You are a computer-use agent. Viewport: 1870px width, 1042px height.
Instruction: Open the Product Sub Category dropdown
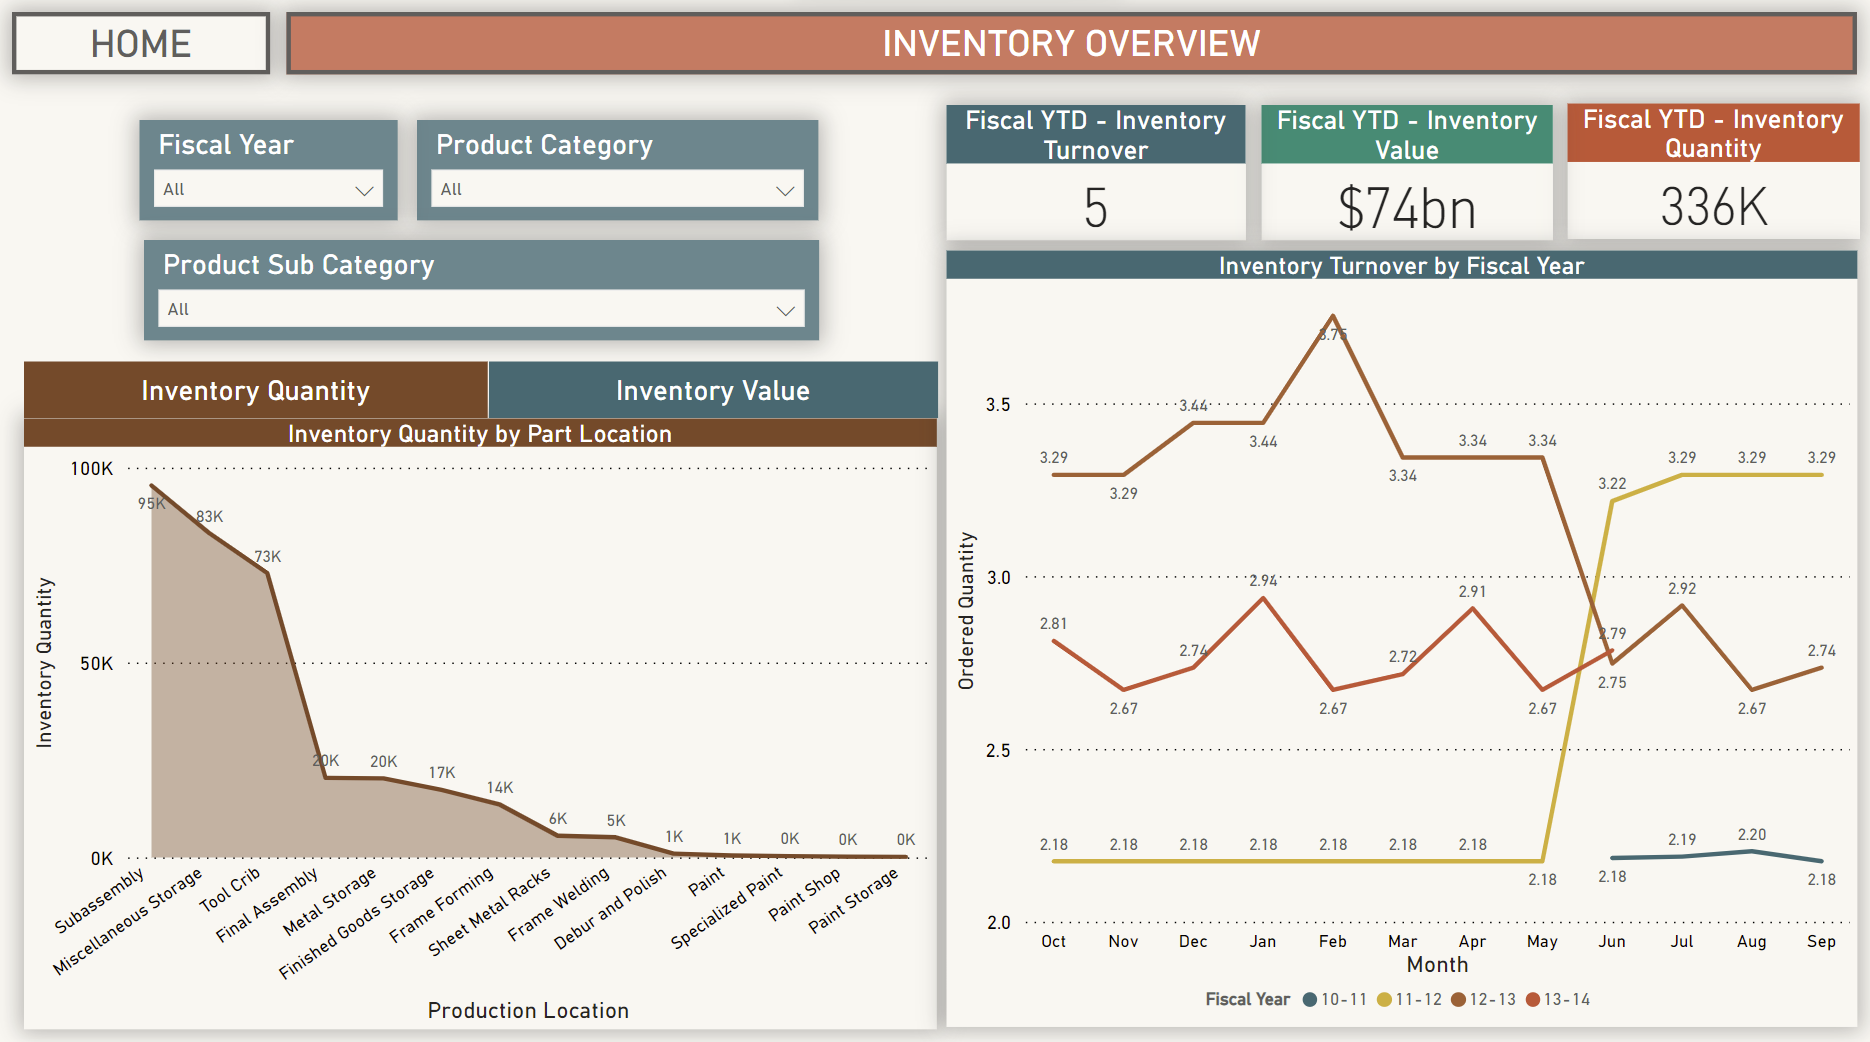[480, 309]
